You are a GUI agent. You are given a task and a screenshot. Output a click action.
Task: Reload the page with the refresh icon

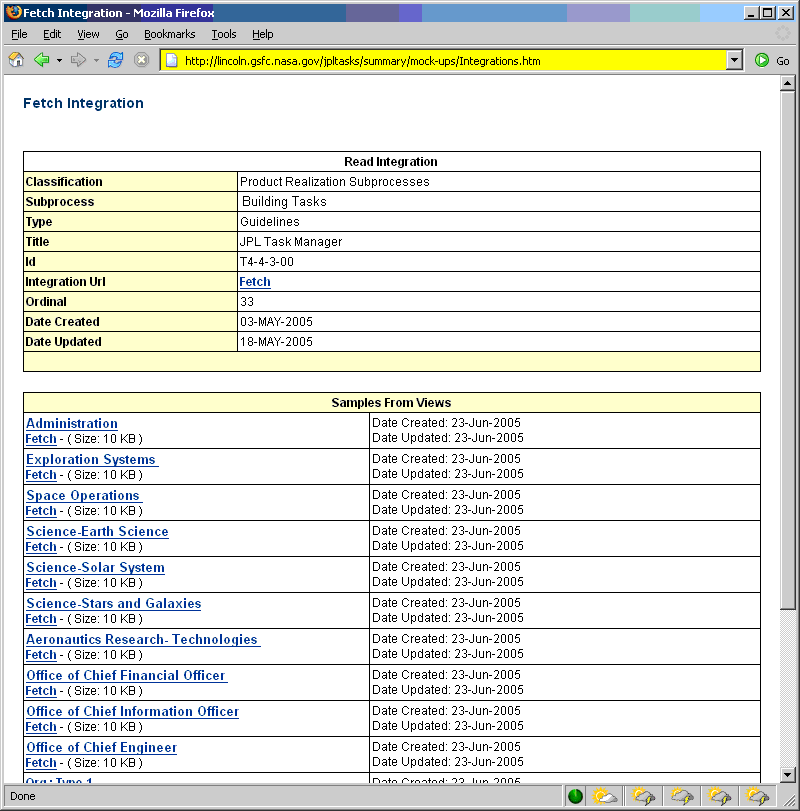[115, 60]
